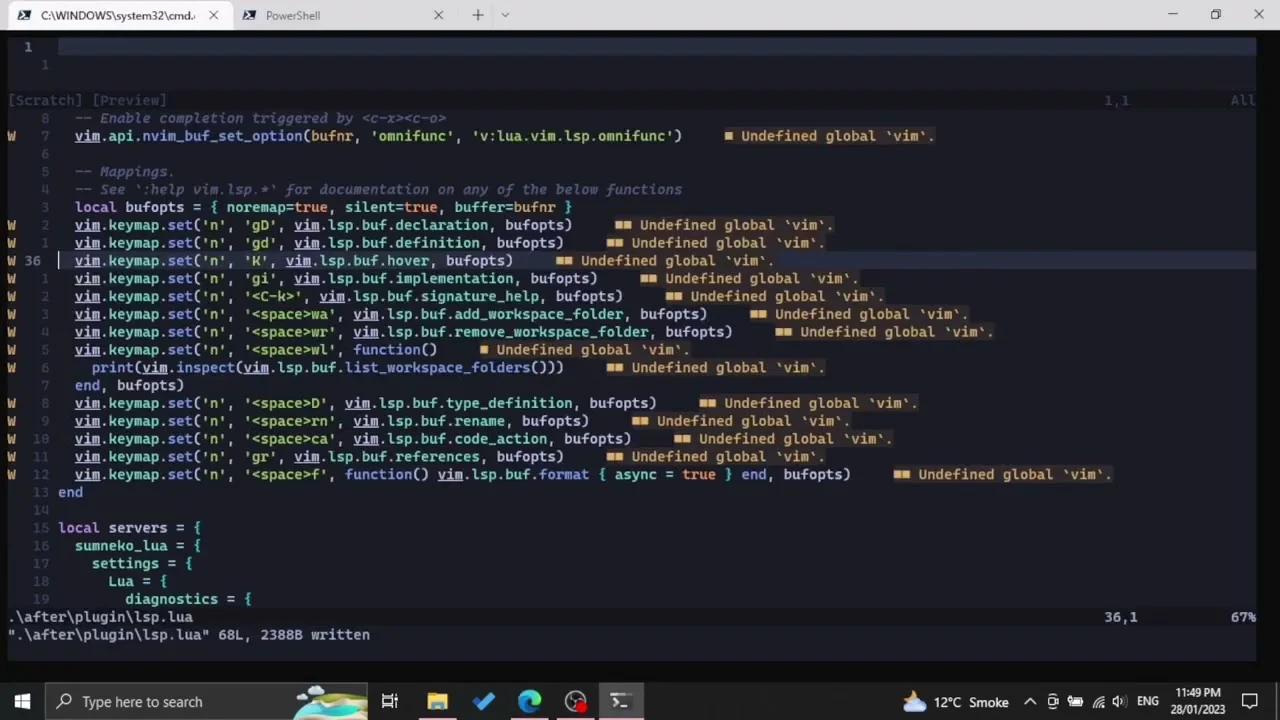Click the ENG language indicator
Image resolution: width=1280 pixels, height=720 pixels.
click(1147, 701)
